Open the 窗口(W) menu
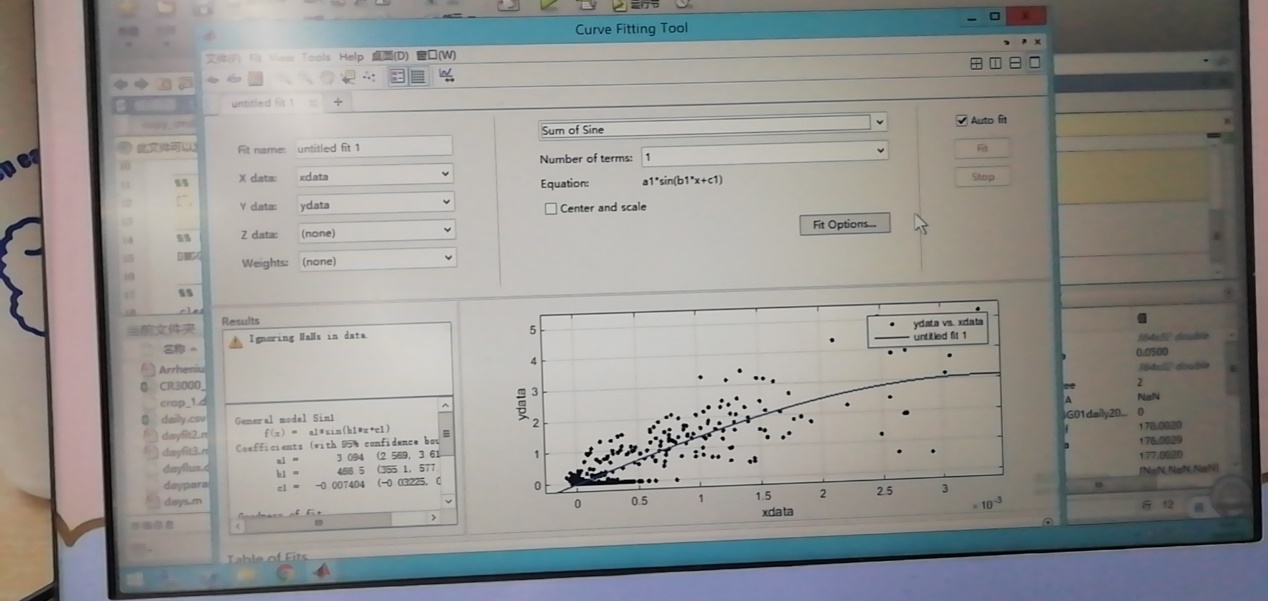1268x601 pixels. click(x=435, y=55)
